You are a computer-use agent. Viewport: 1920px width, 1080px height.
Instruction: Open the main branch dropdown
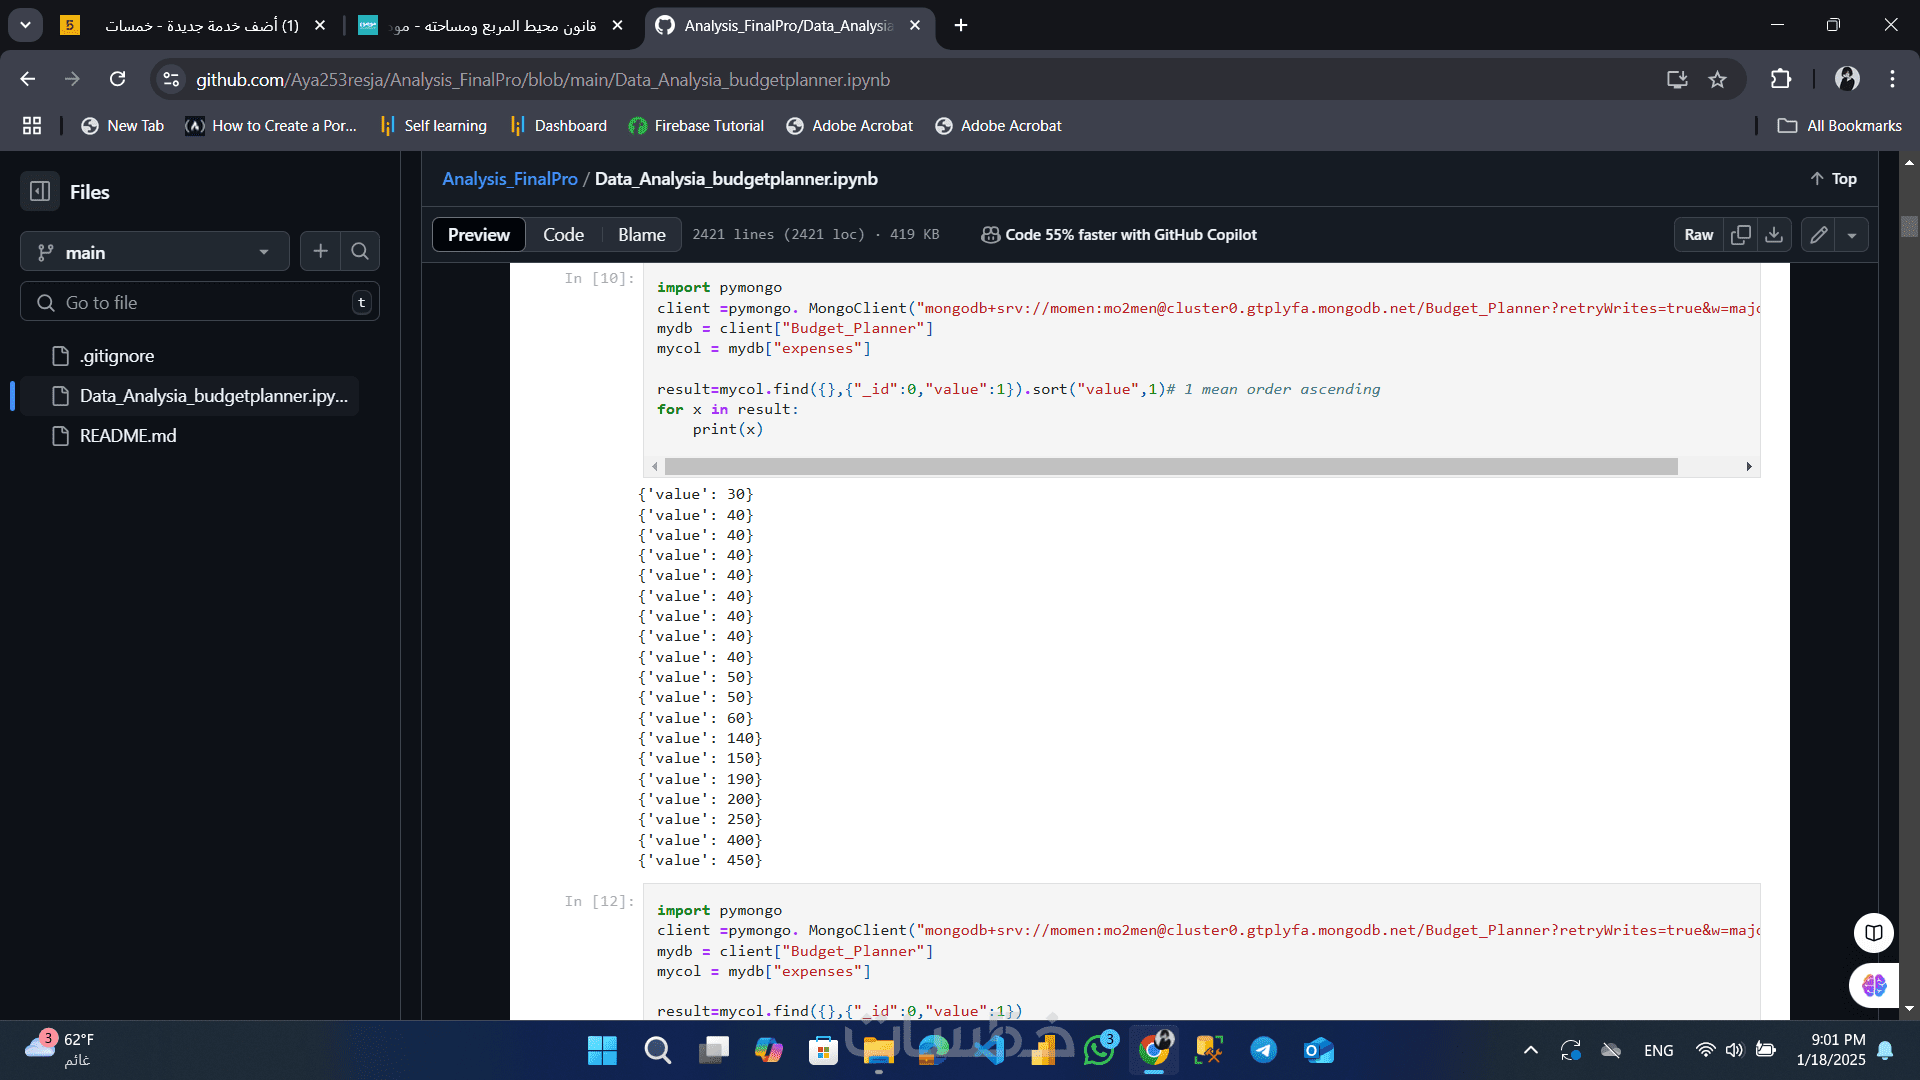[x=155, y=252]
